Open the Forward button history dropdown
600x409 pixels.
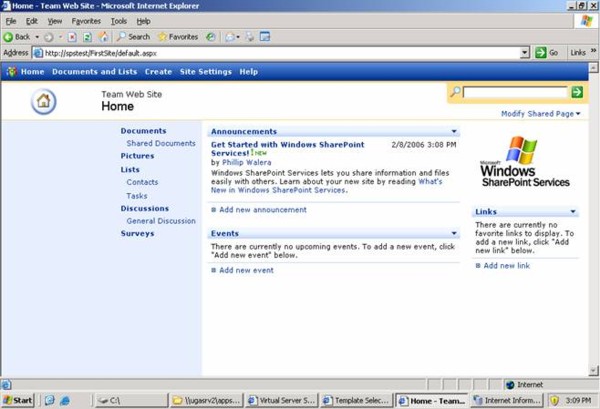(60, 37)
